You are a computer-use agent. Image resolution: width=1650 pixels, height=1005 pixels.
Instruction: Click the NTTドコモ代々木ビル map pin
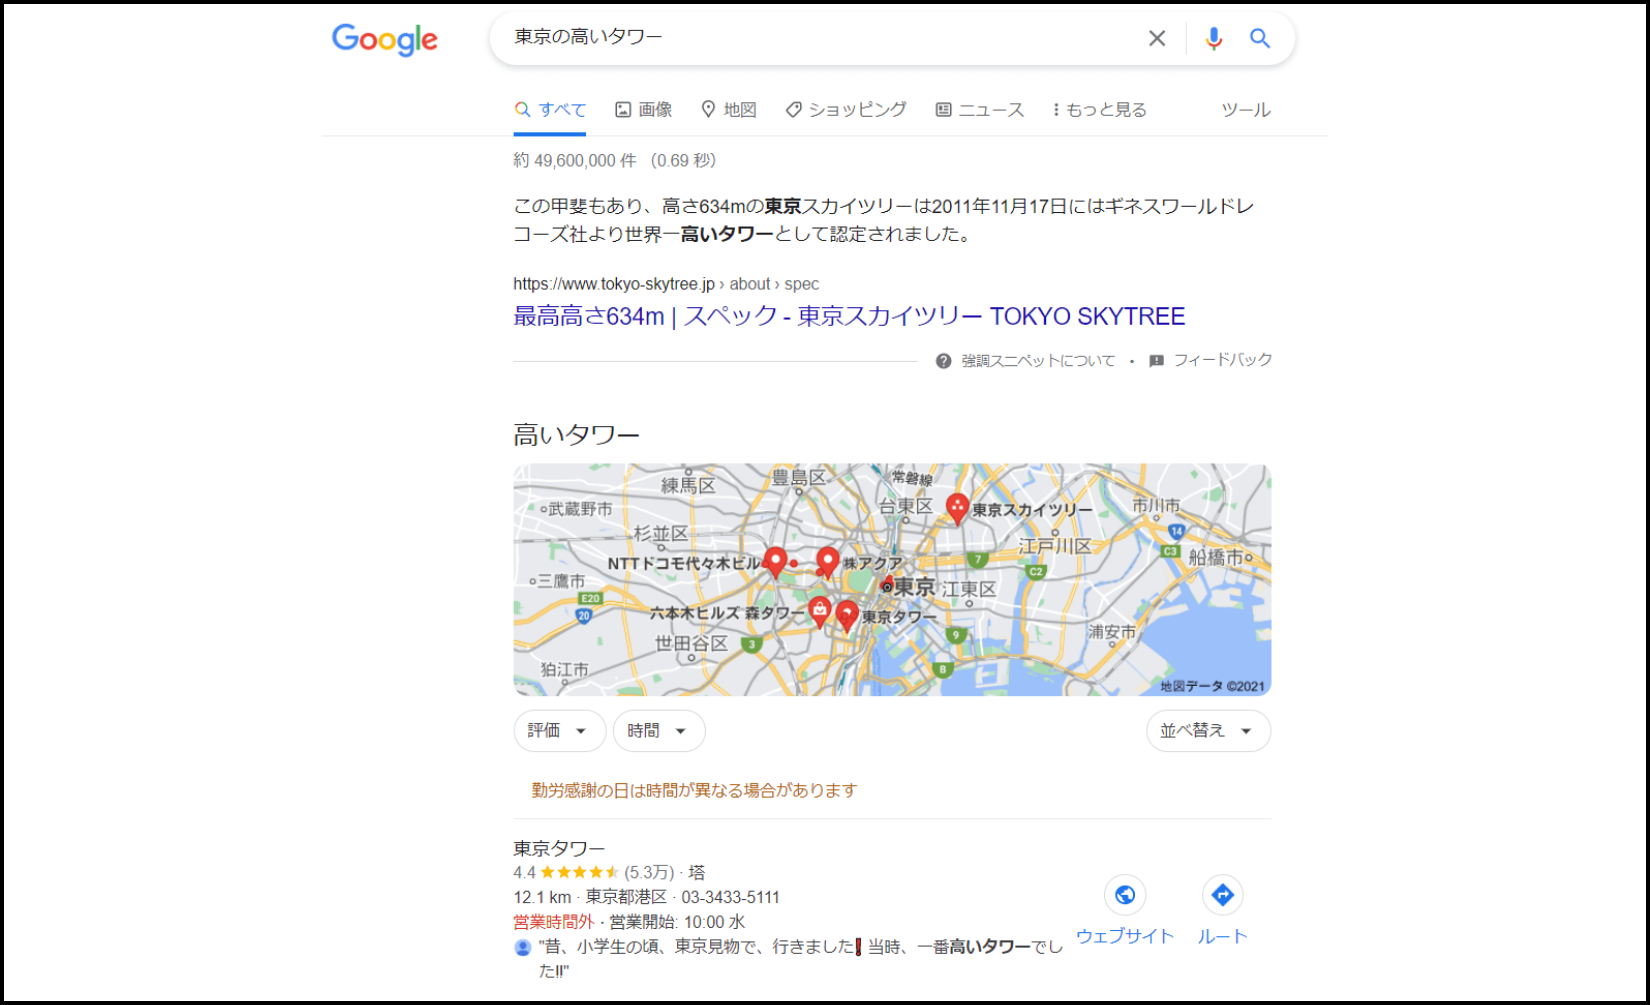(x=775, y=561)
